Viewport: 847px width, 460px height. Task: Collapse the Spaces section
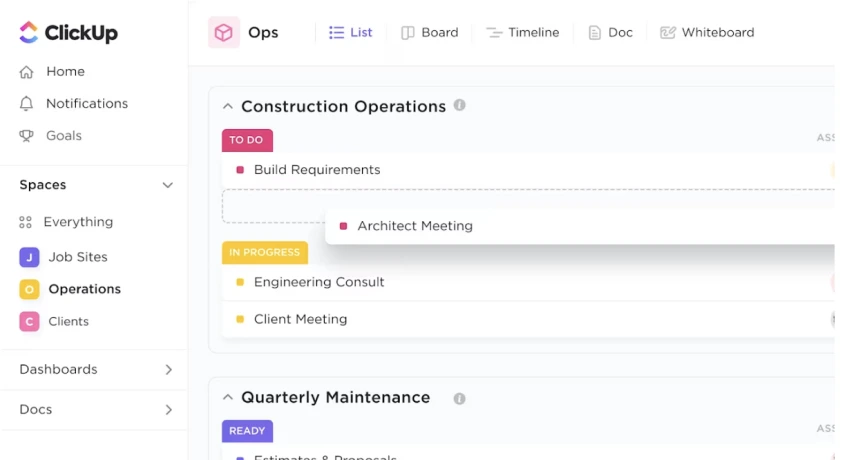pos(167,185)
